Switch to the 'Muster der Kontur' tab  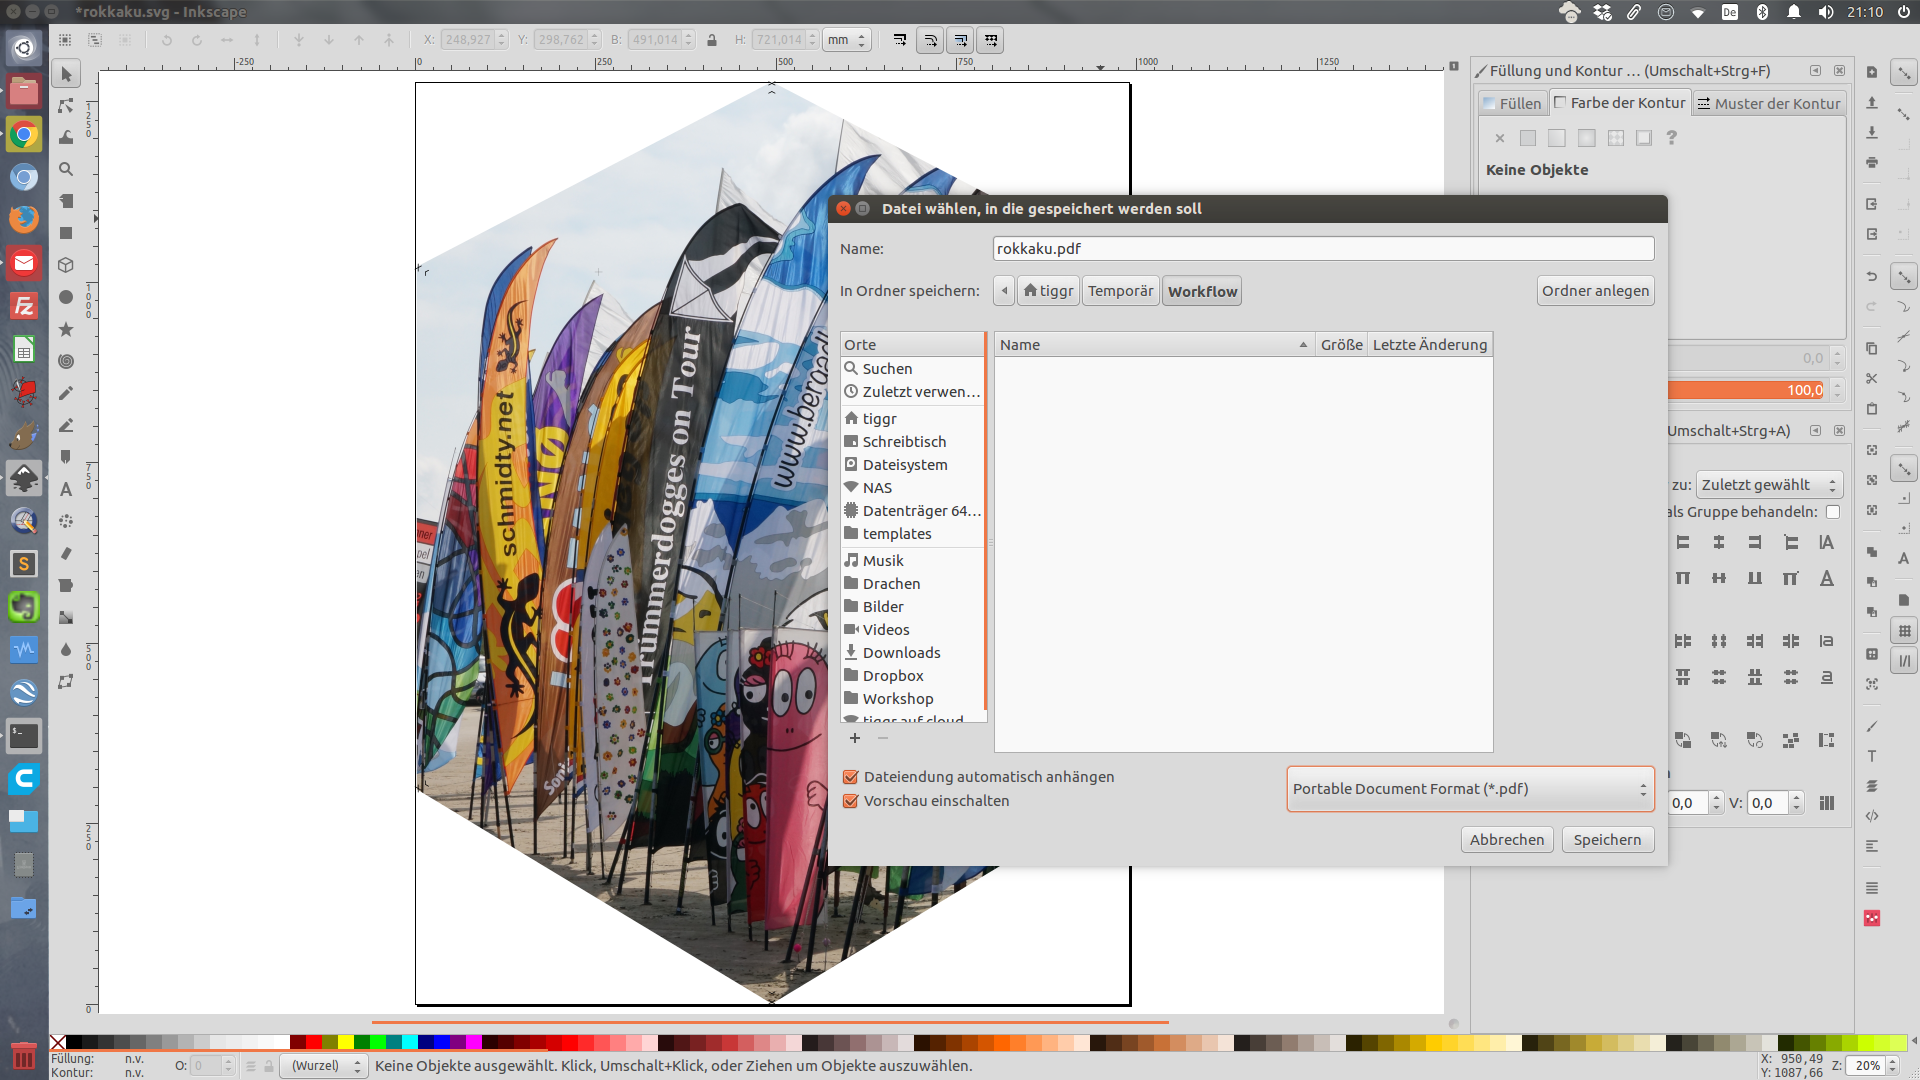pyautogui.click(x=1768, y=103)
